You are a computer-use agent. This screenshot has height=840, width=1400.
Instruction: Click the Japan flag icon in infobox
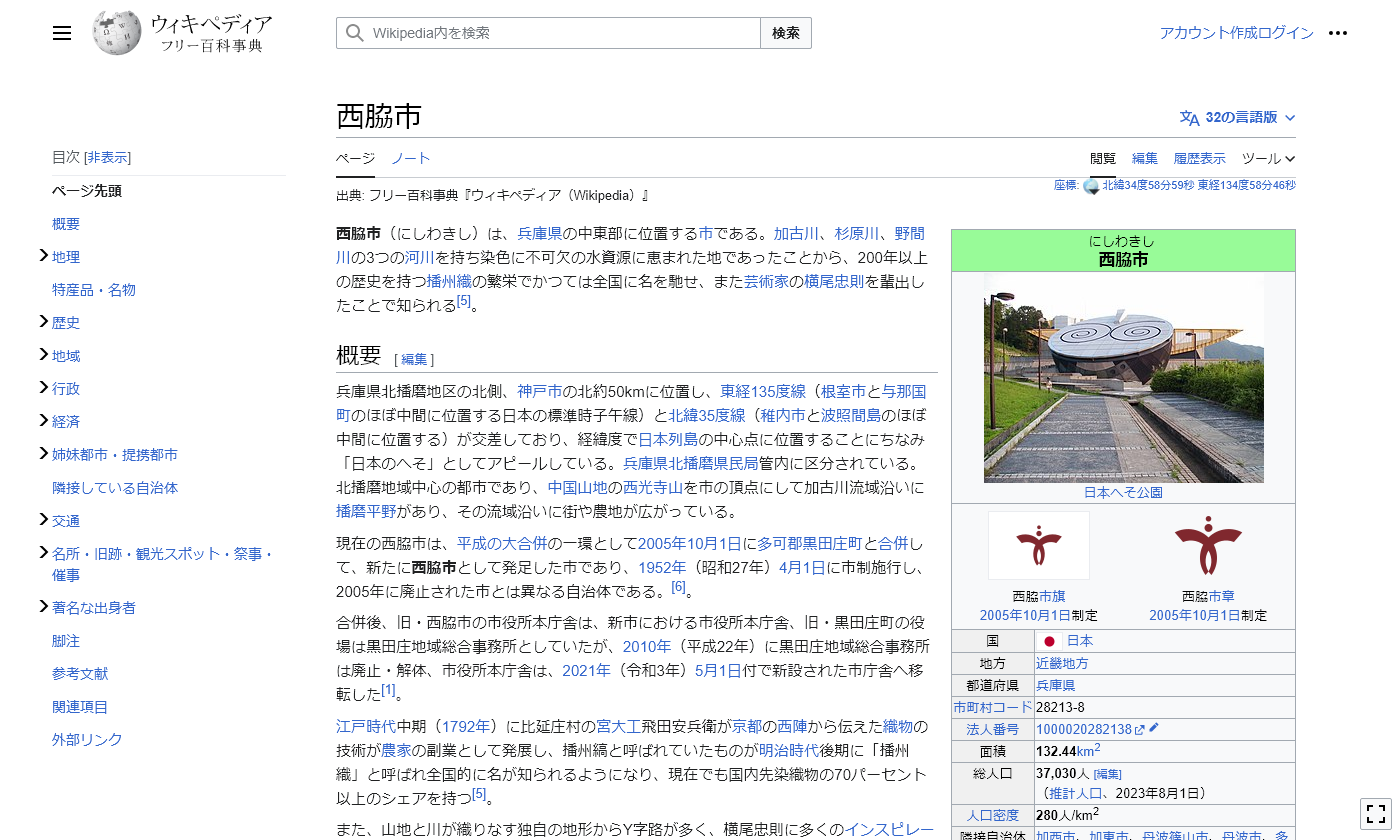(x=1050, y=641)
